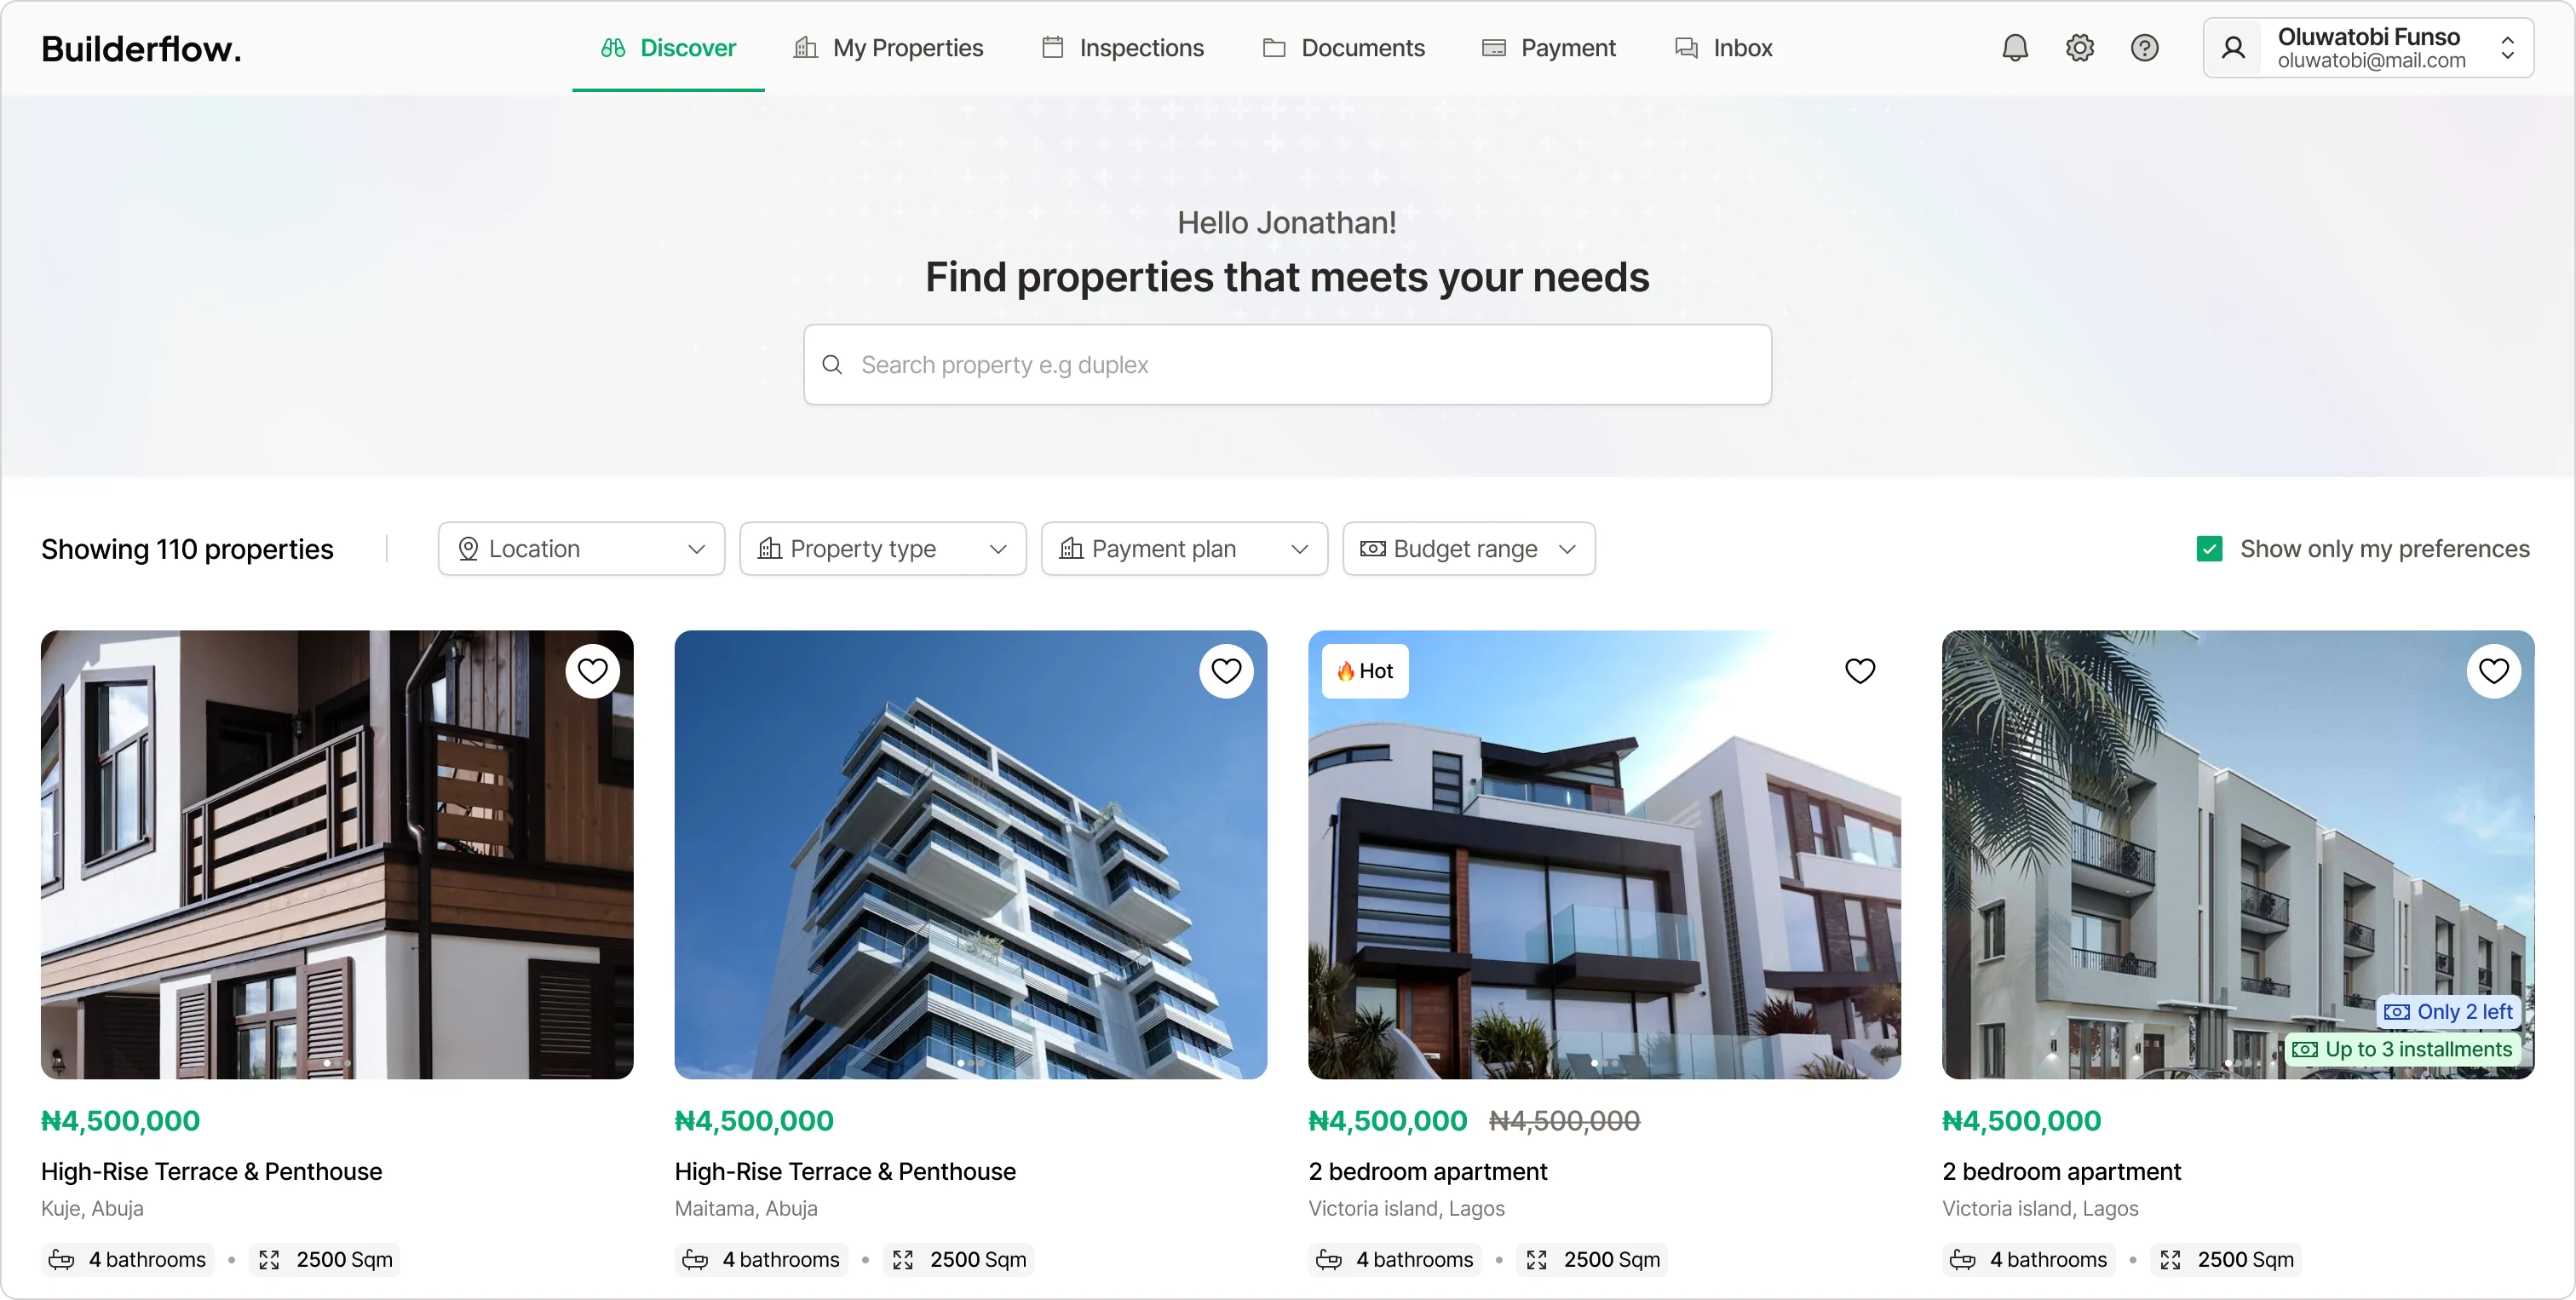Screen dimensions: 2576x1300
Task: Click the Only 2 left tag
Action: click(2448, 1011)
